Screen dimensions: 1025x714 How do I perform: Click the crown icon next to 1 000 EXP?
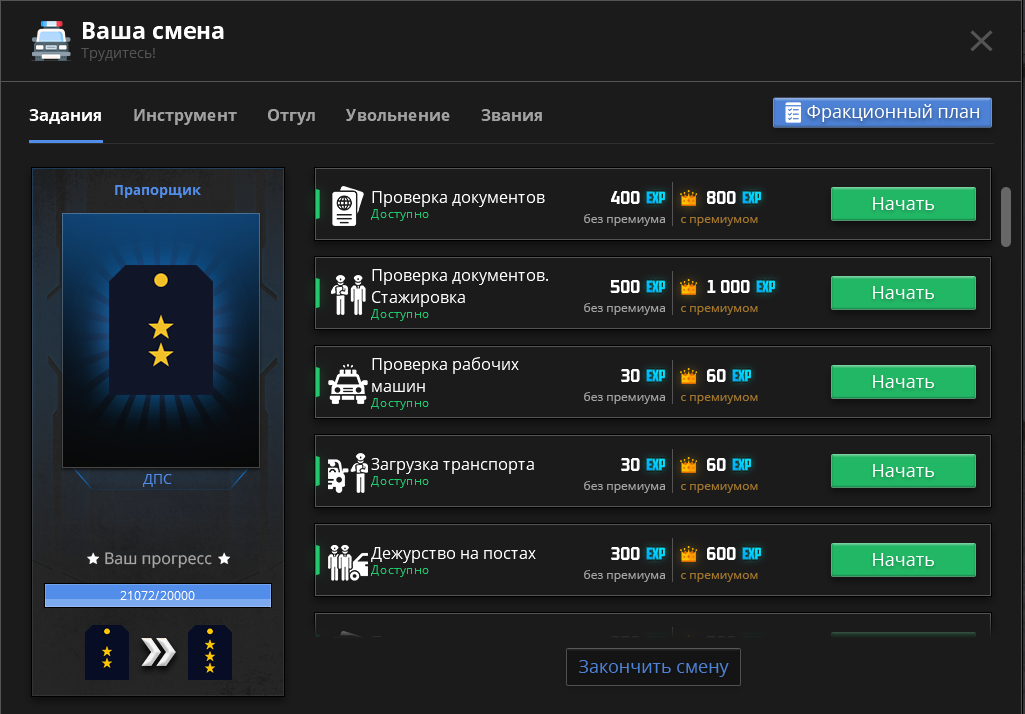coord(688,286)
